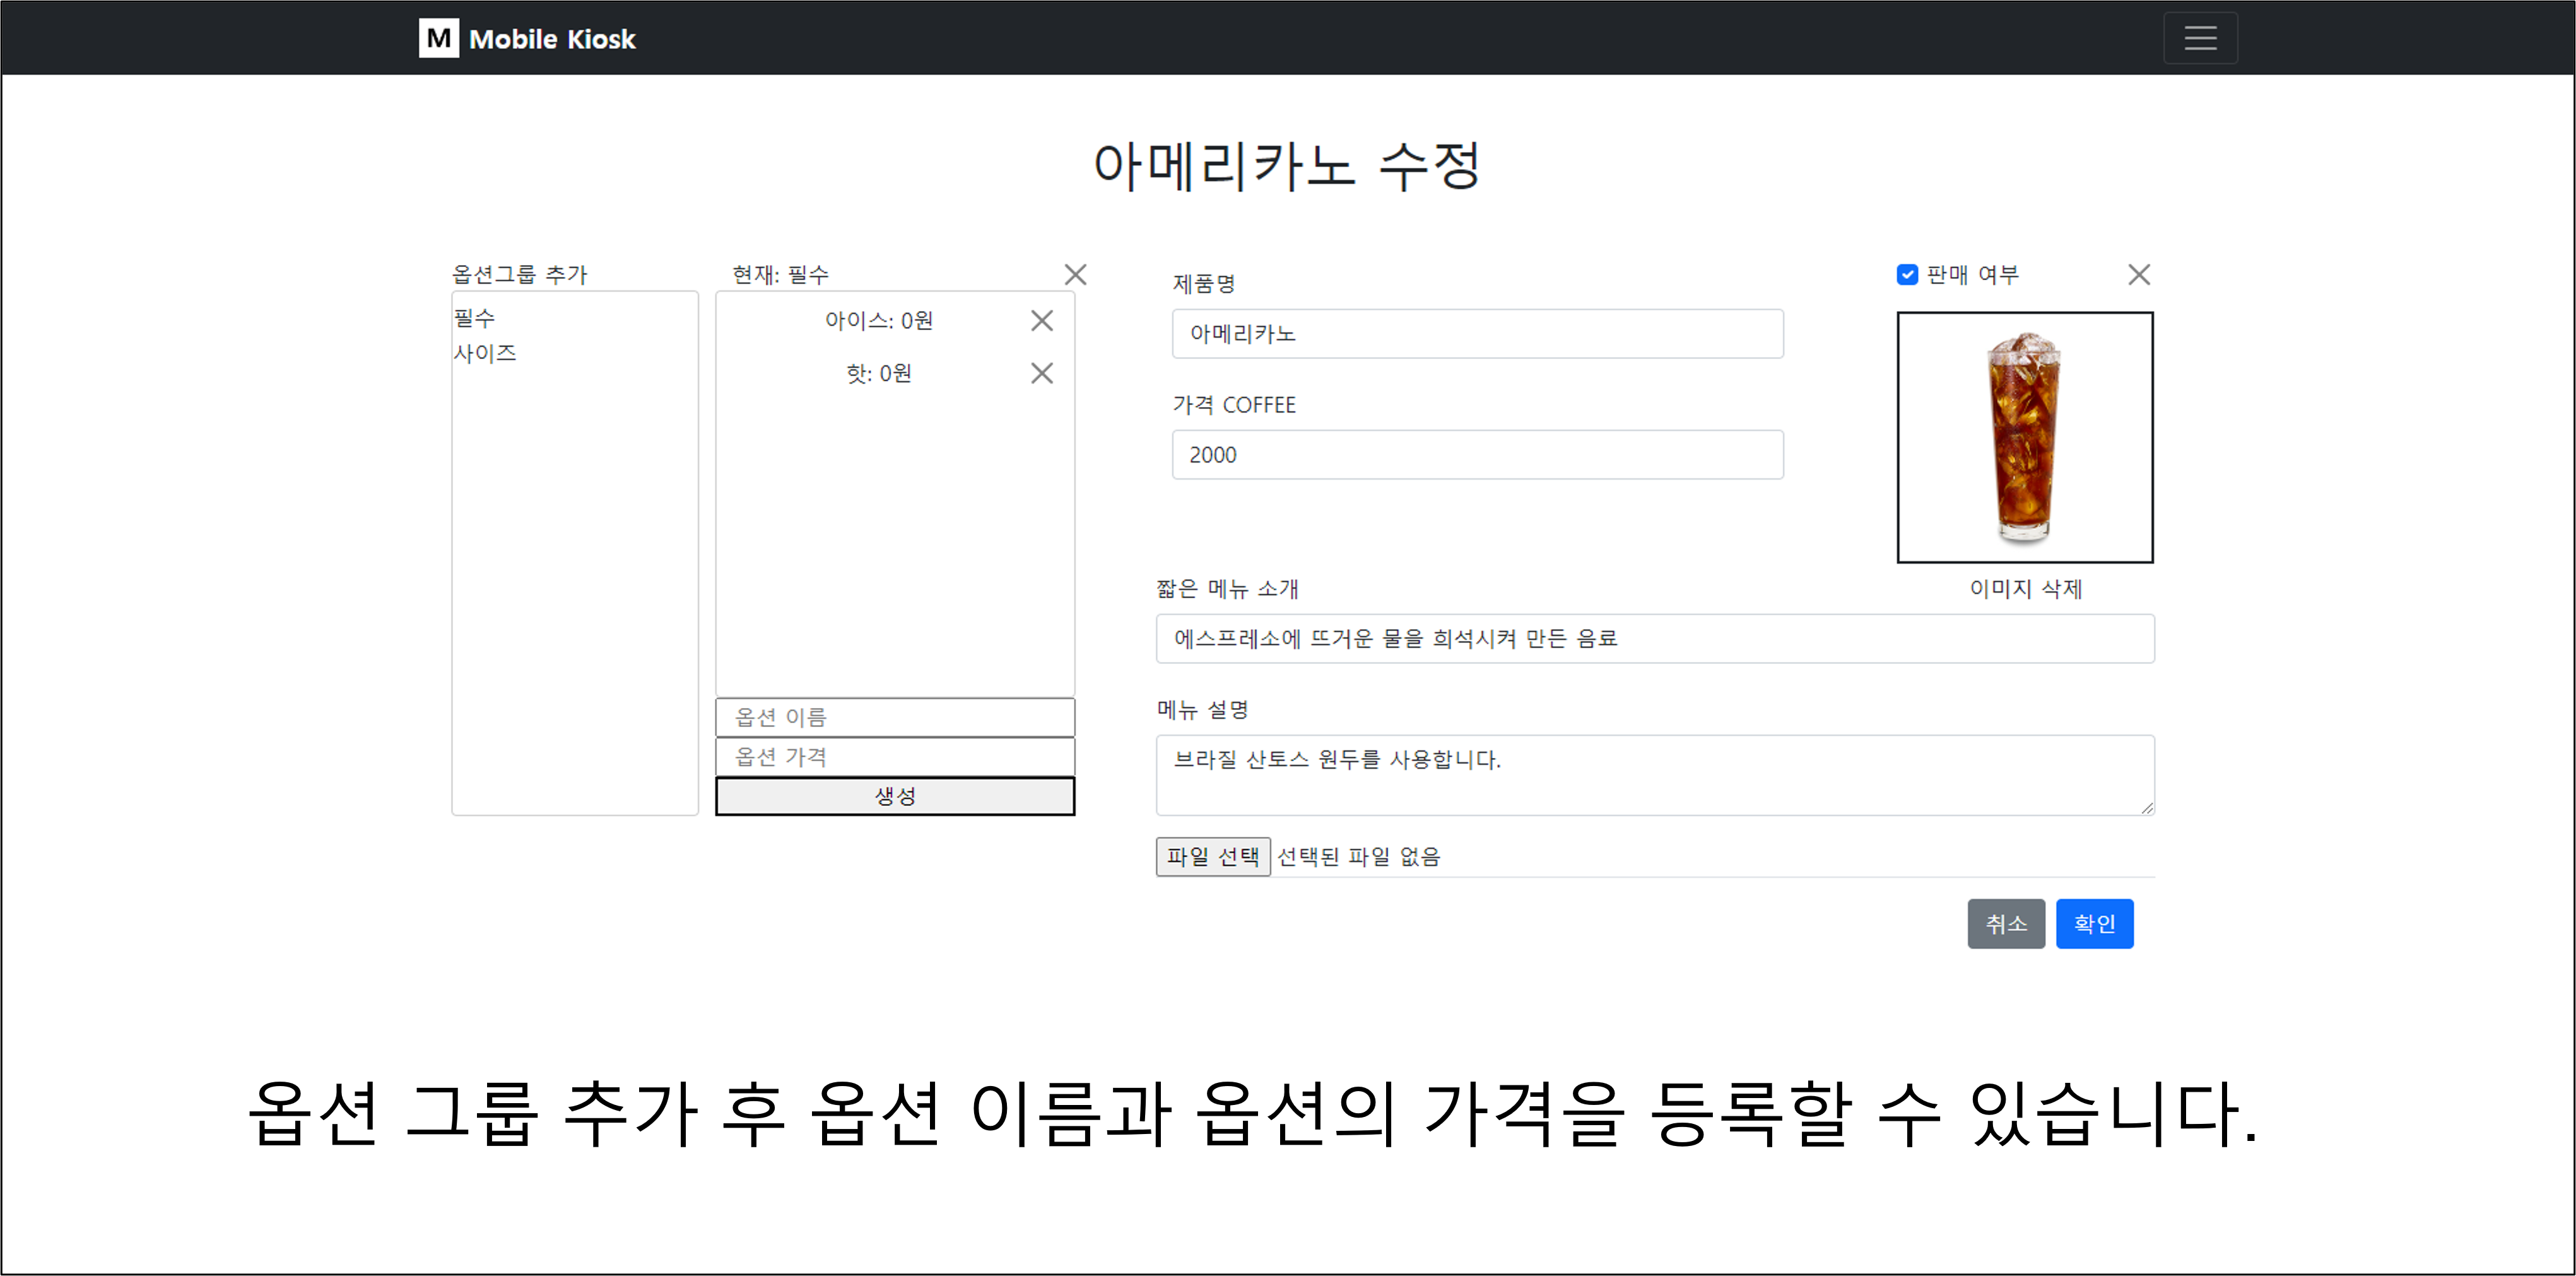The width and height of the screenshot is (2576, 1276).
Task: Click the 아이스: 0원 option text
Action: point(879,320)
